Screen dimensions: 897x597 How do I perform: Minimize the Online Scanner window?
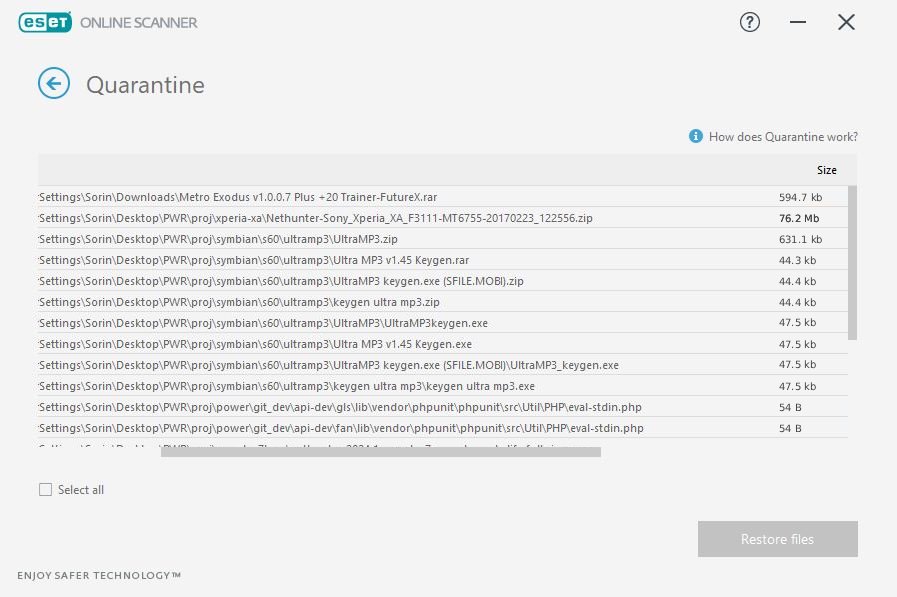(x=797, y=22)
